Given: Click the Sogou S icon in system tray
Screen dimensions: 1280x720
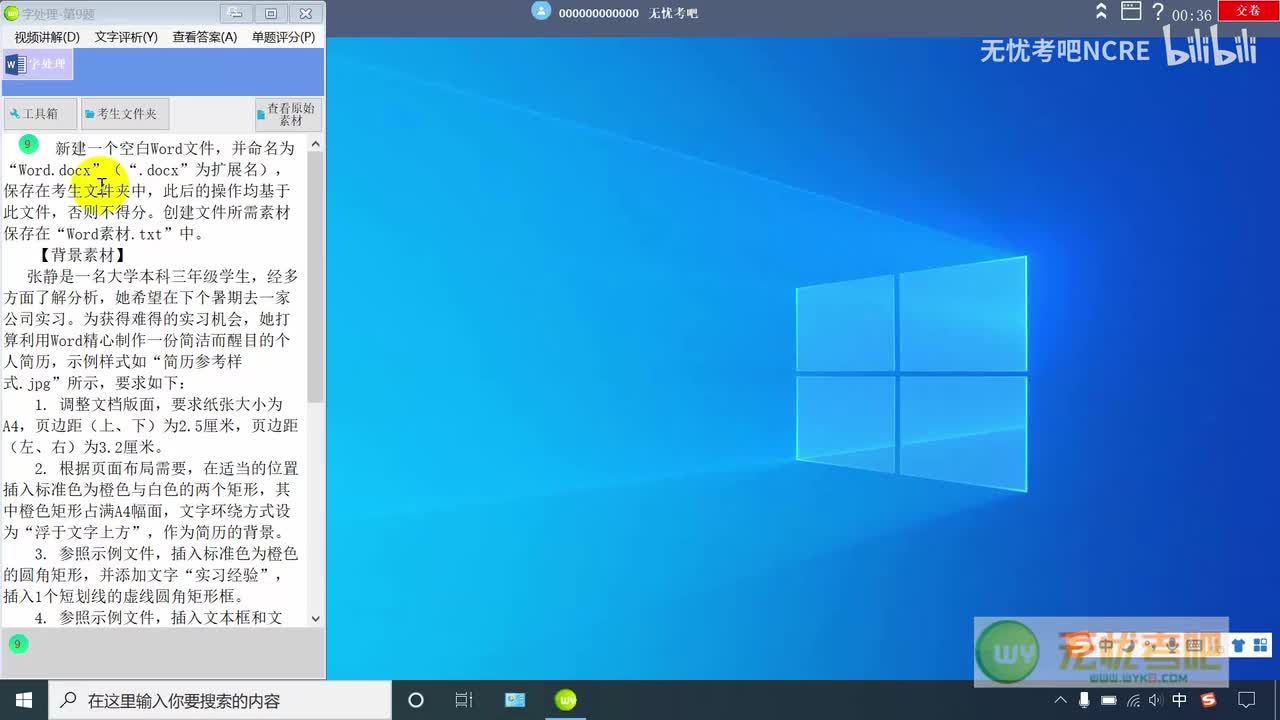Looking at the screenshot, I should (x=1208, y=700).
